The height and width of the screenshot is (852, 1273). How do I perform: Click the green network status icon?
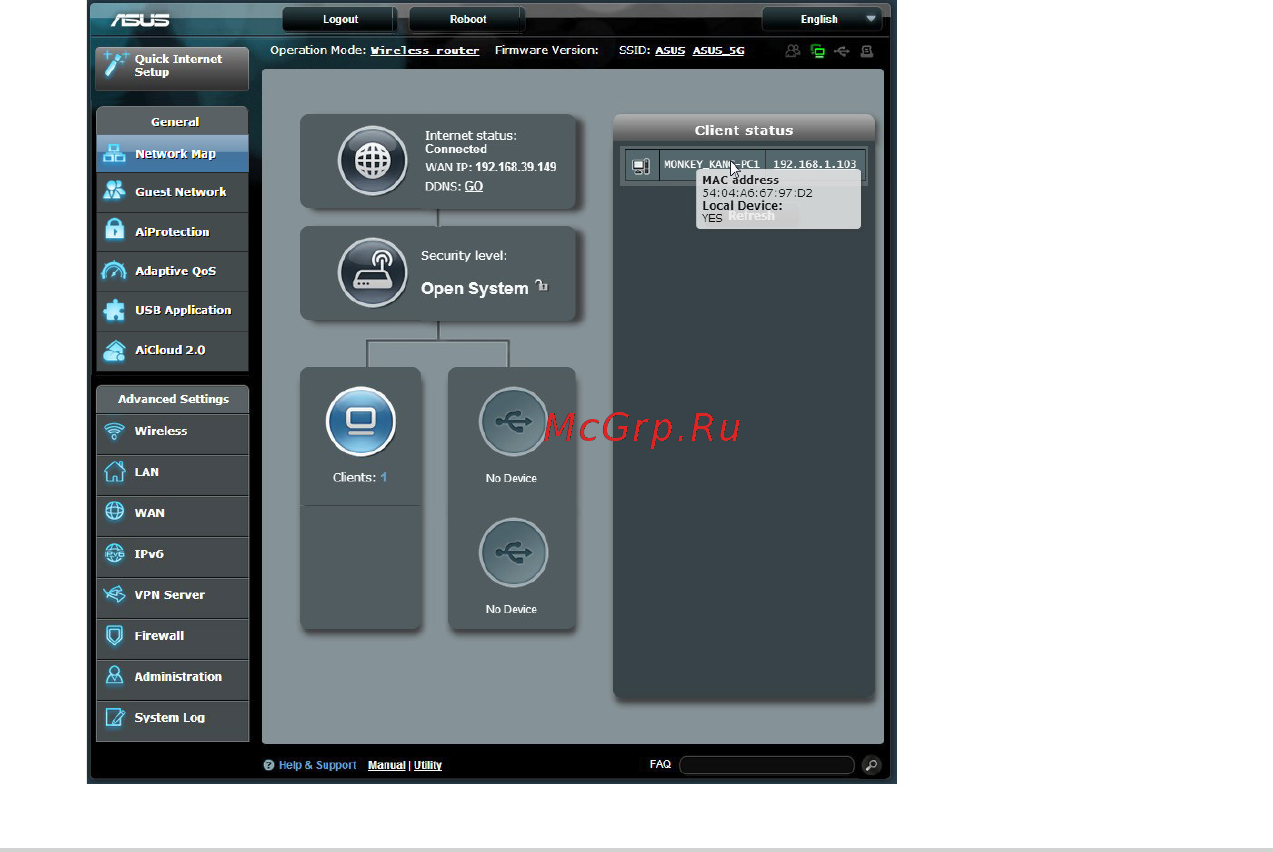tap(818, 50)
